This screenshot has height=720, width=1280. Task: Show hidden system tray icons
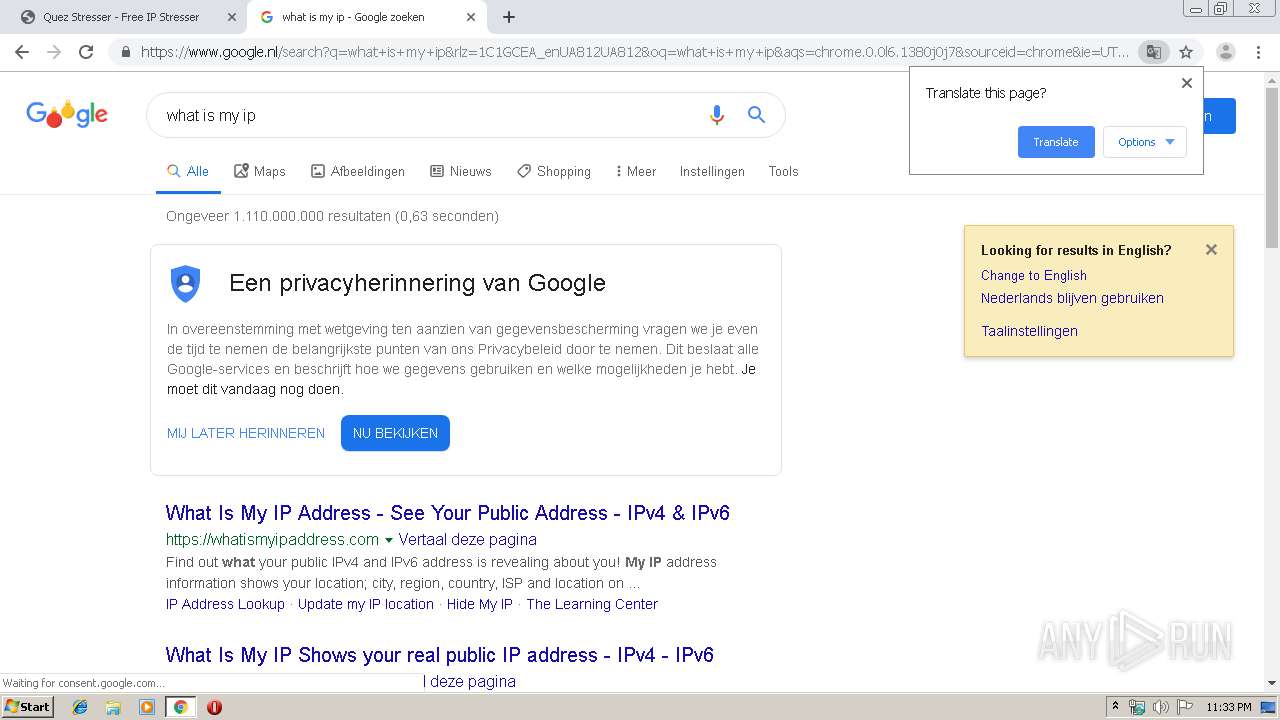tap(1116, 707)
